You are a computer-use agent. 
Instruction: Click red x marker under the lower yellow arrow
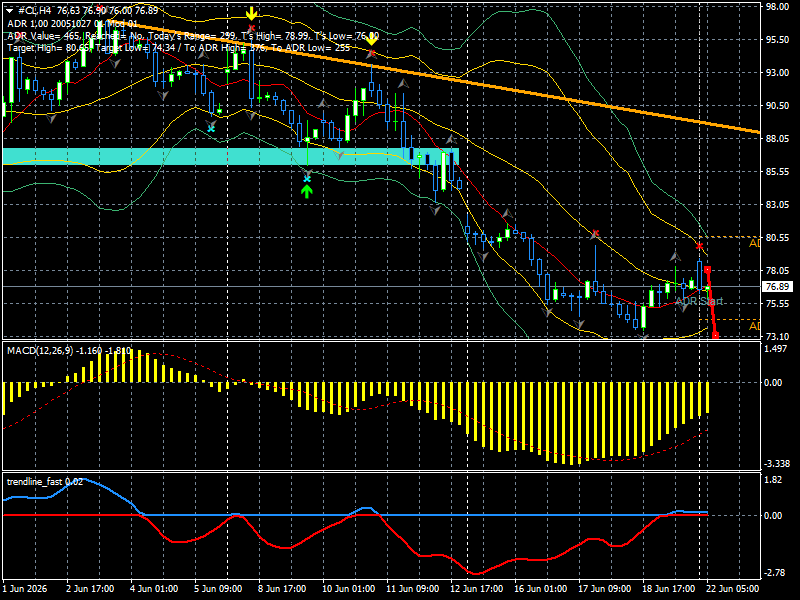[x=372, y=53]
